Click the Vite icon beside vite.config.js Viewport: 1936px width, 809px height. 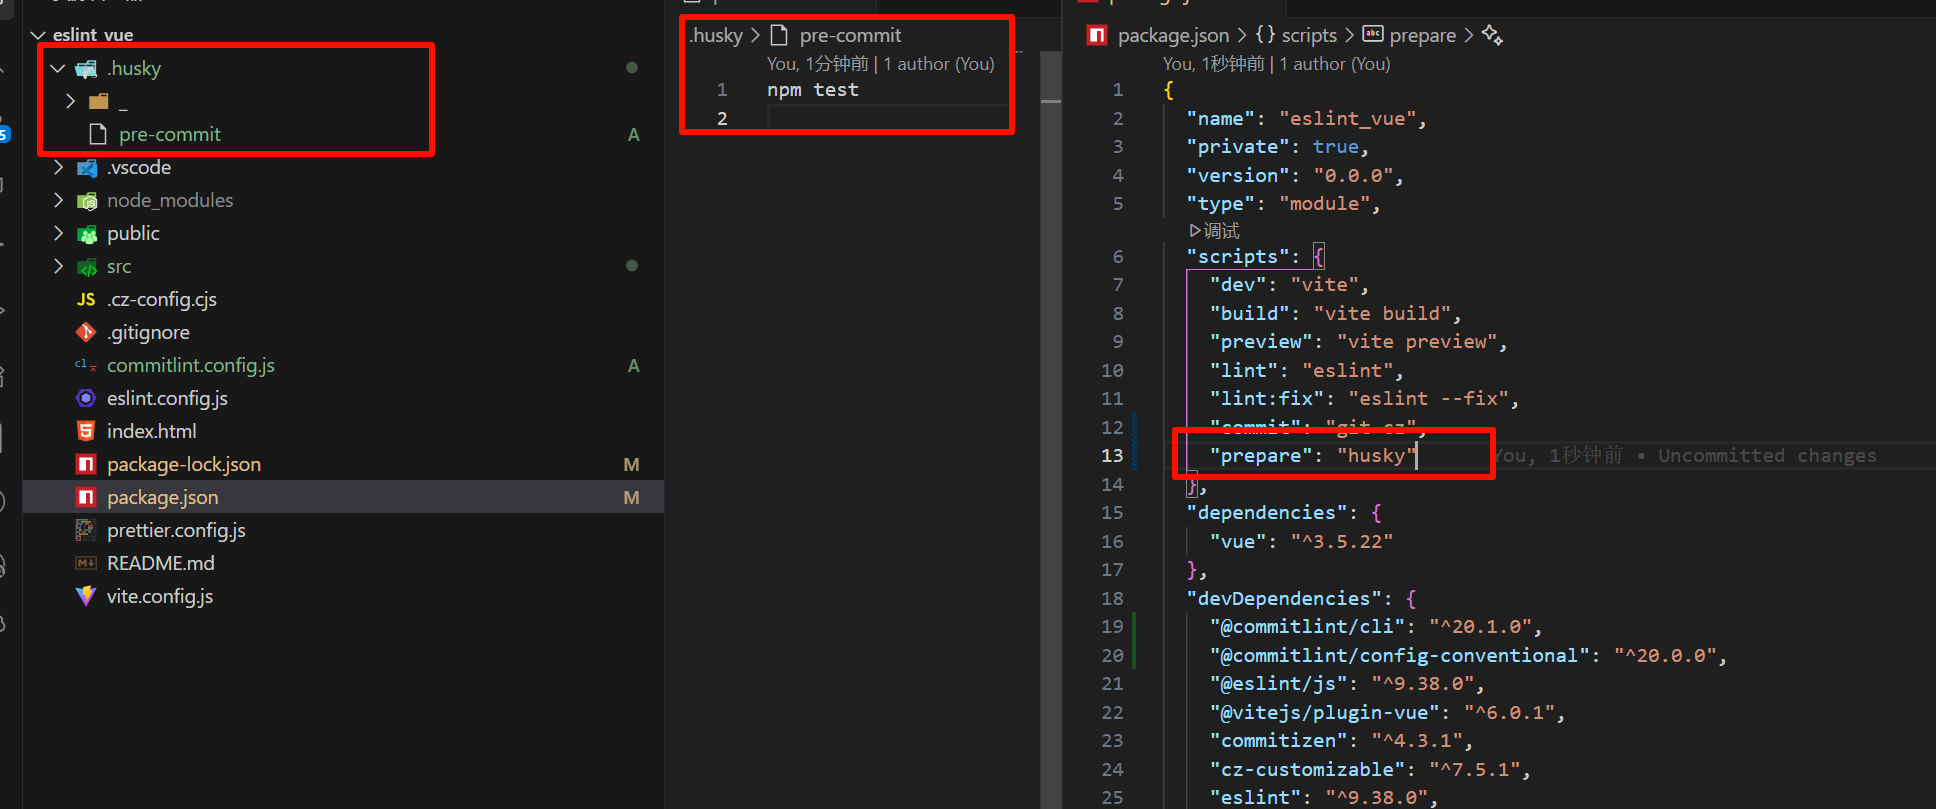tap(86, 597)
